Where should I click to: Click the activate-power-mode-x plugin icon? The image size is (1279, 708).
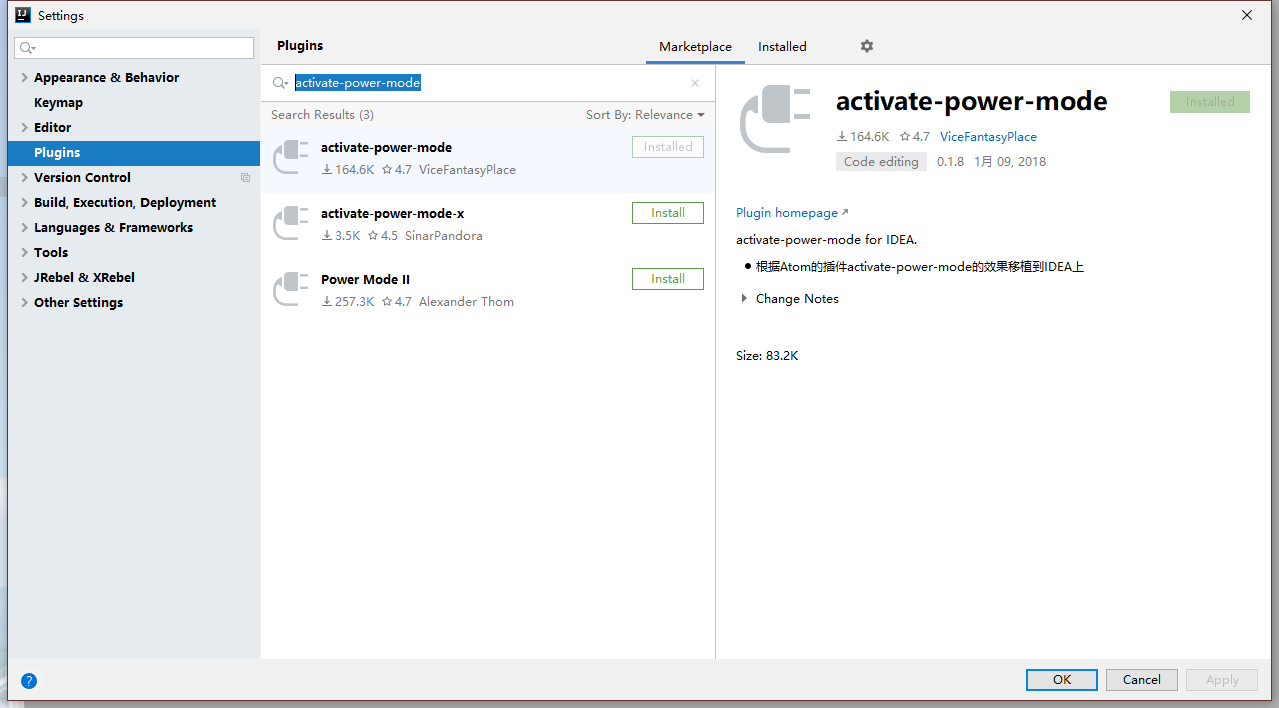pos(291,224)
